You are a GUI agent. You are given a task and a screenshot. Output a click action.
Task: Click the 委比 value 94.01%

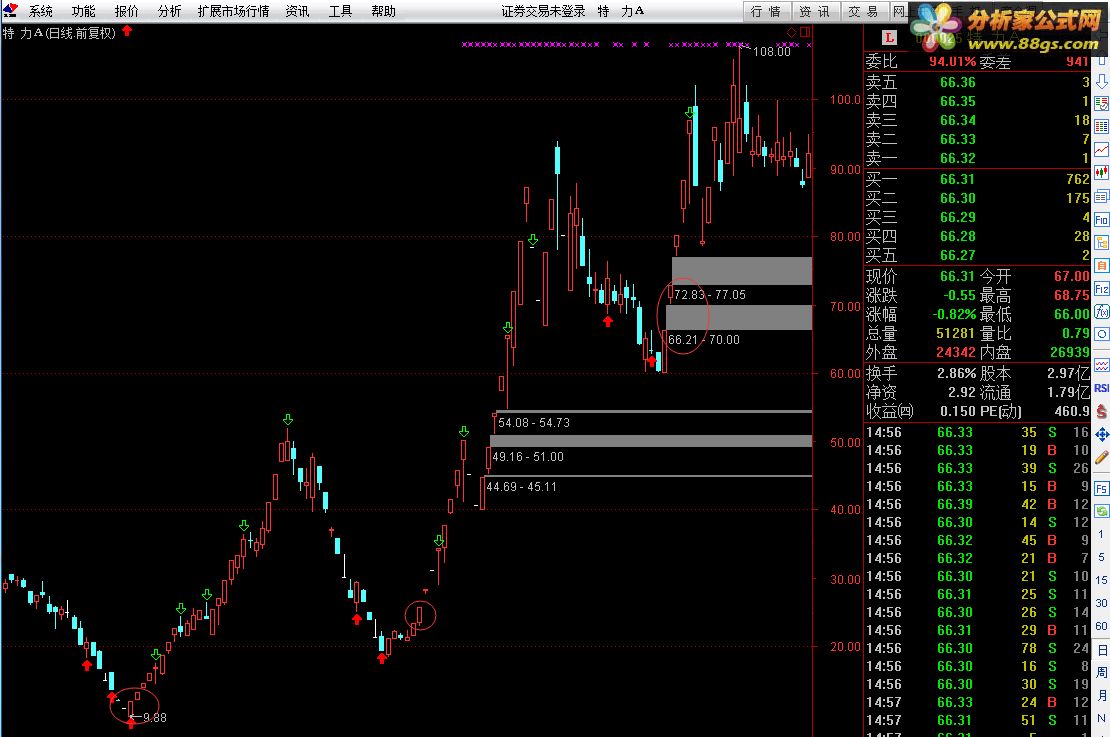point(952,62)
